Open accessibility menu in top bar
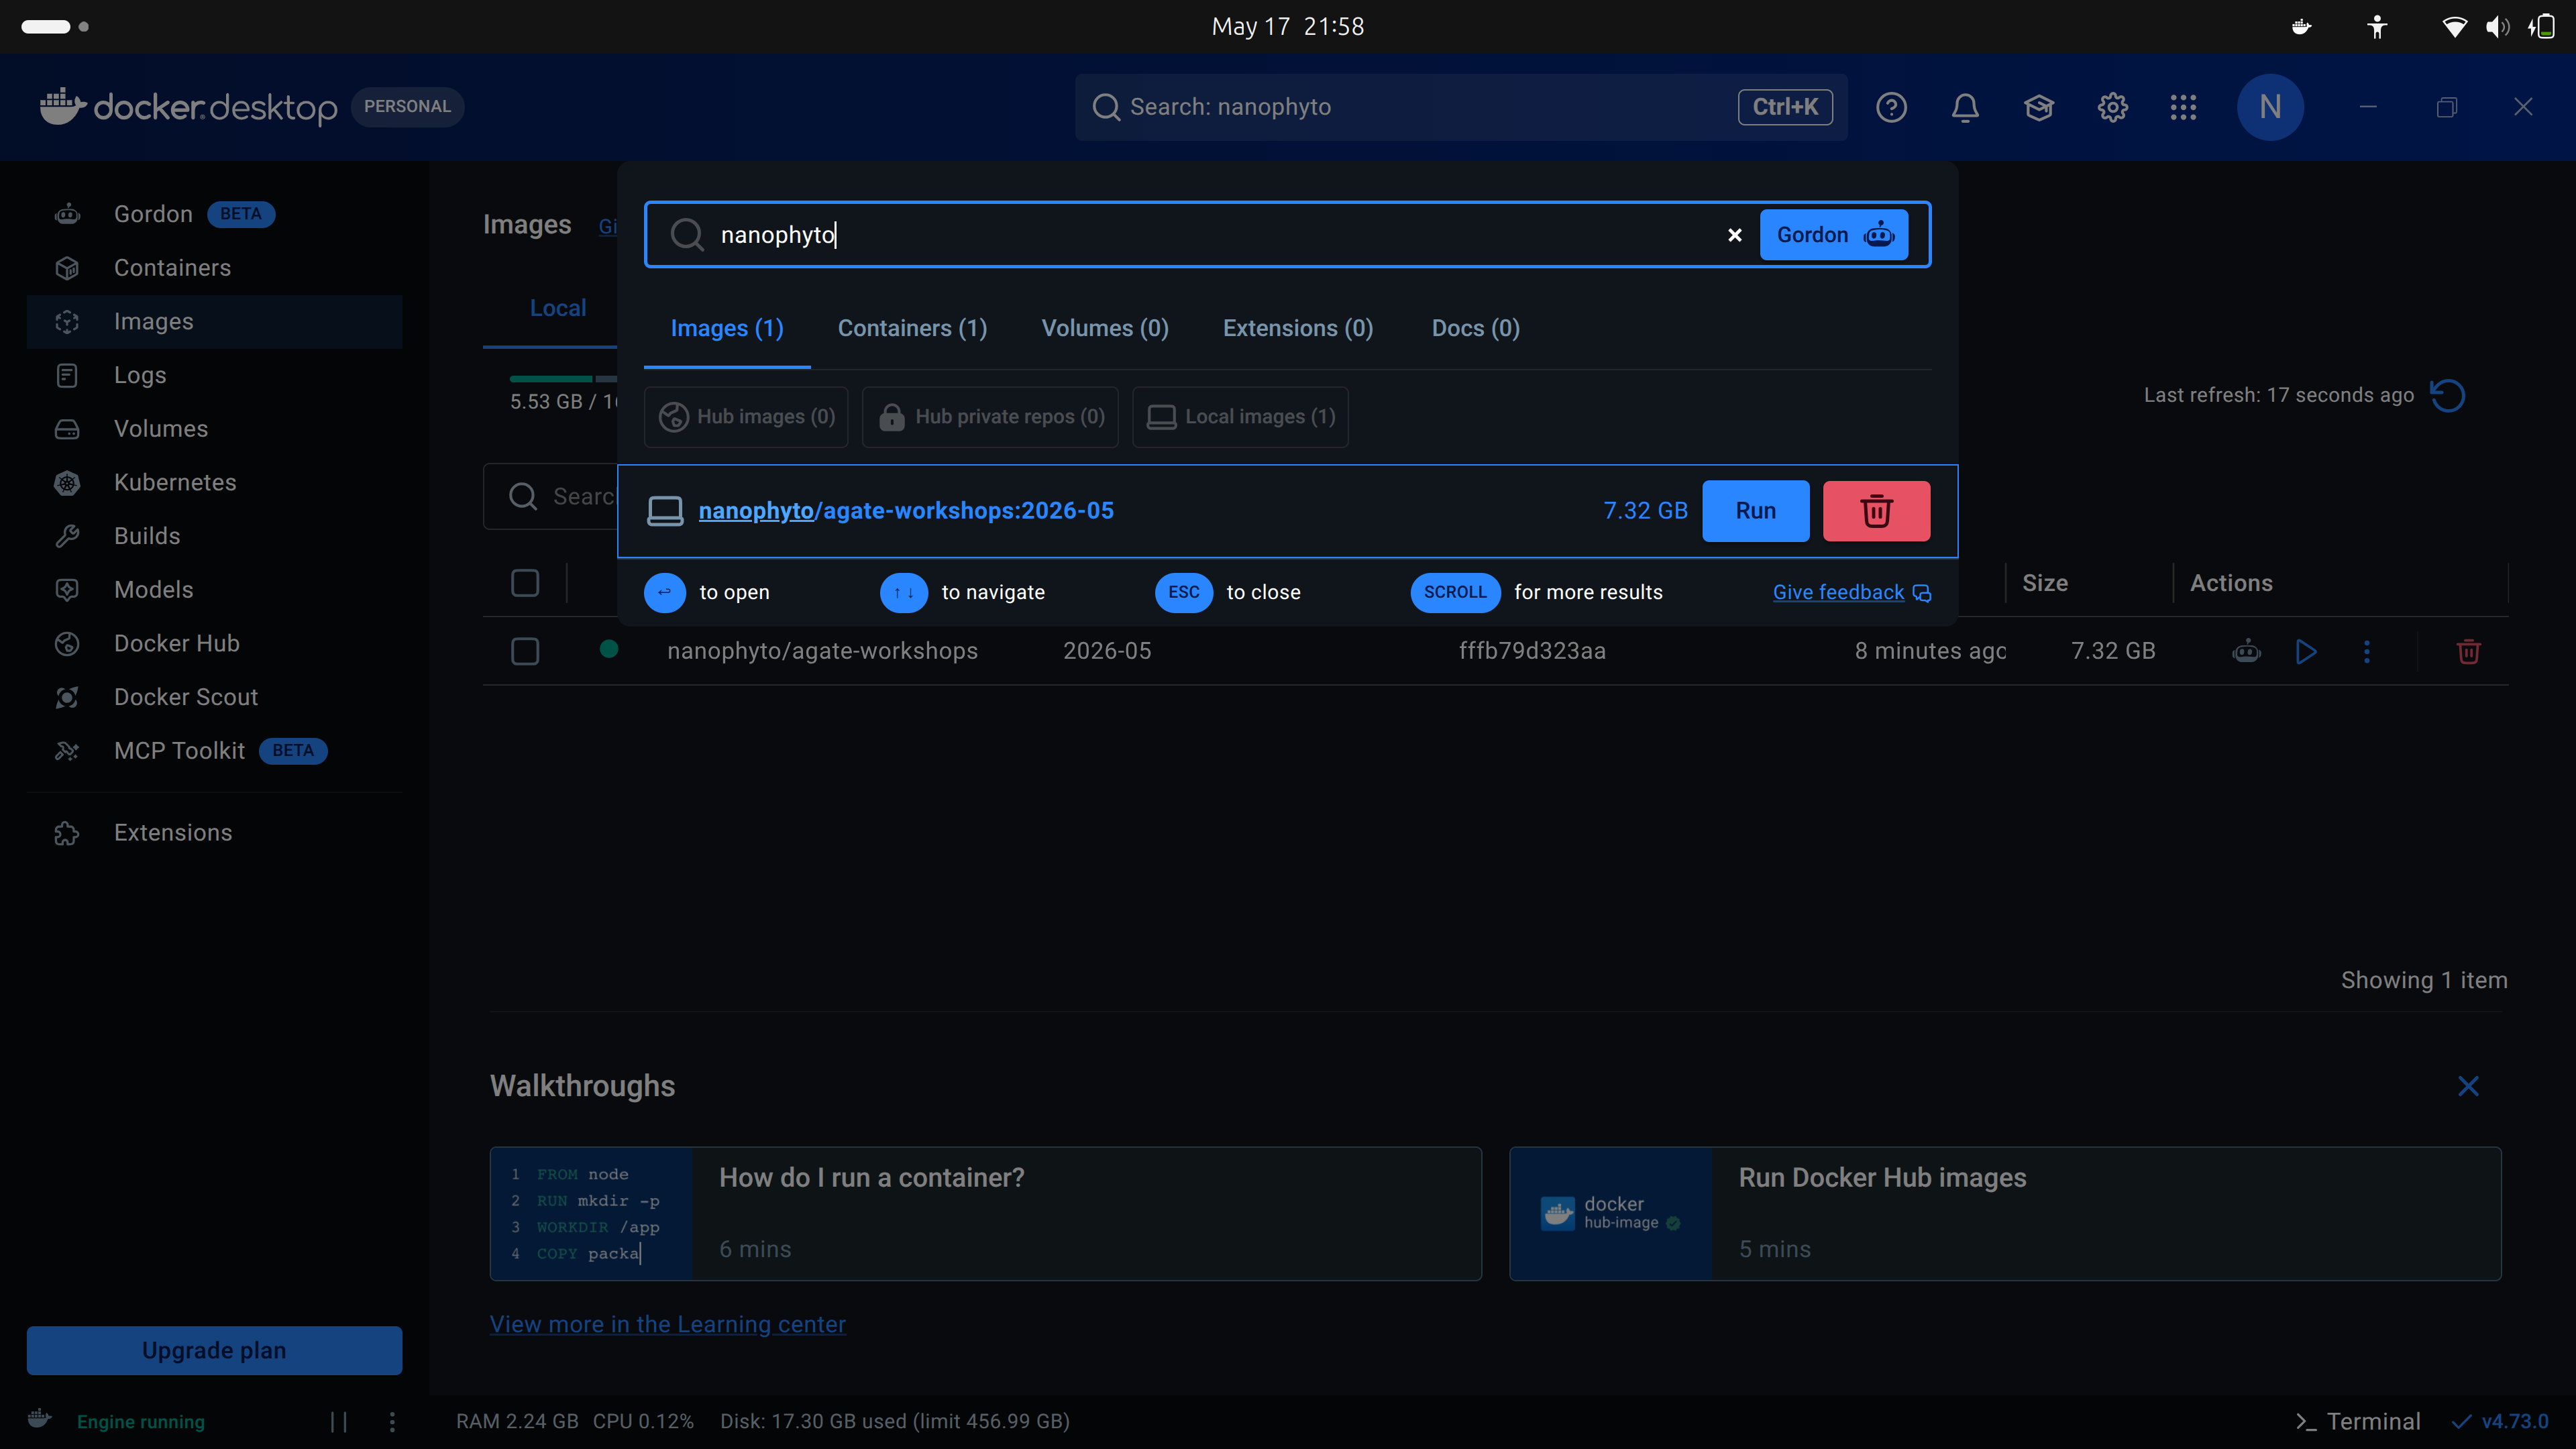Screen dimensions: 2576x1449 (2377, 27)
